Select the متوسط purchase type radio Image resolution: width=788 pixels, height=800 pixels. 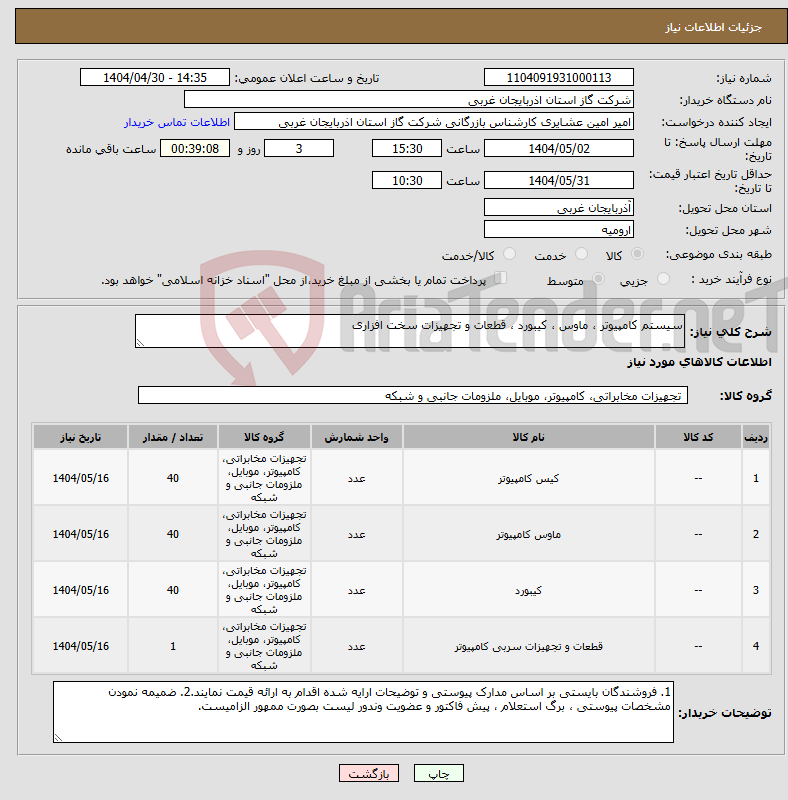598,279
